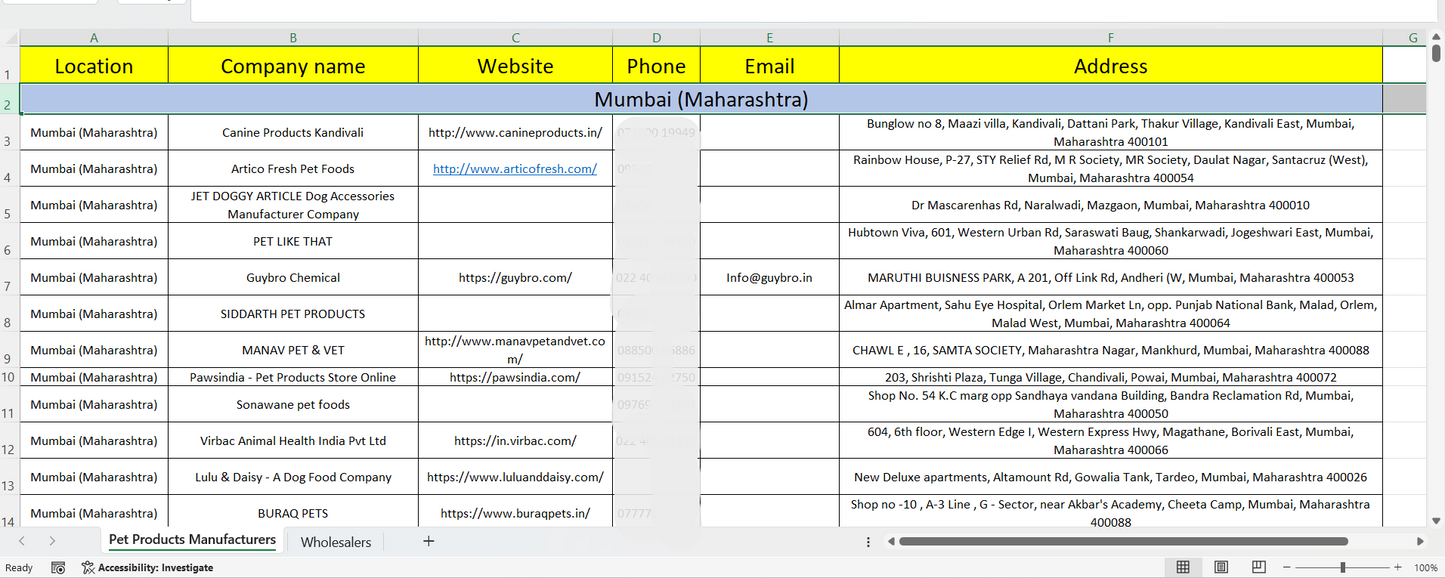Select the Lulu & Daisy company cell
1445x578 pixels.
click(293, 477)
